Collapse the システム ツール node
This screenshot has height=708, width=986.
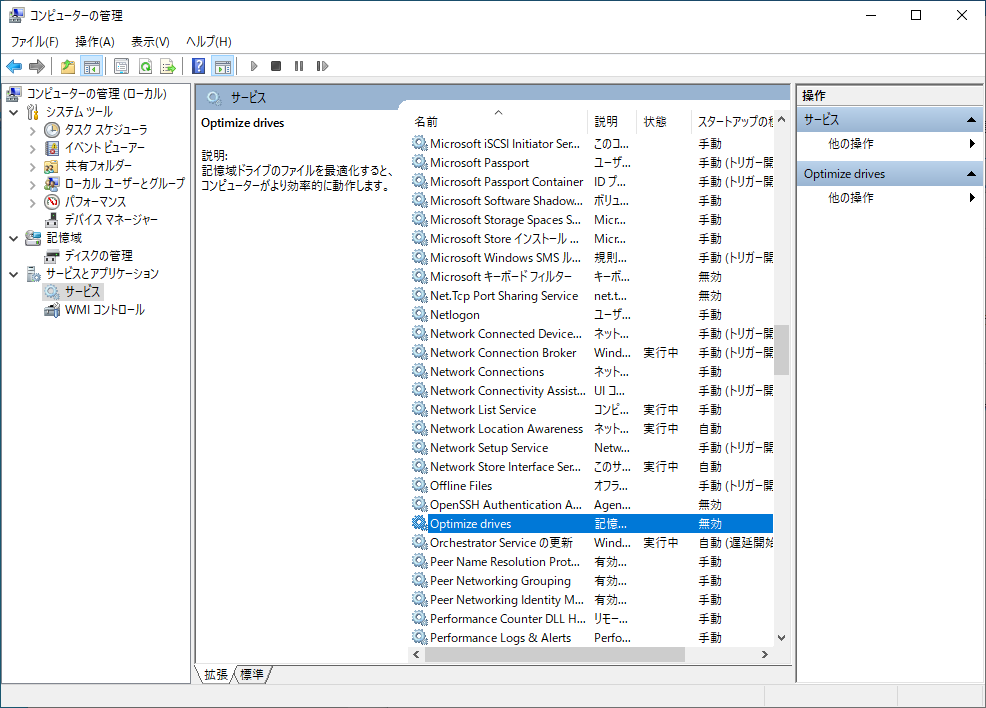(14, 113)
